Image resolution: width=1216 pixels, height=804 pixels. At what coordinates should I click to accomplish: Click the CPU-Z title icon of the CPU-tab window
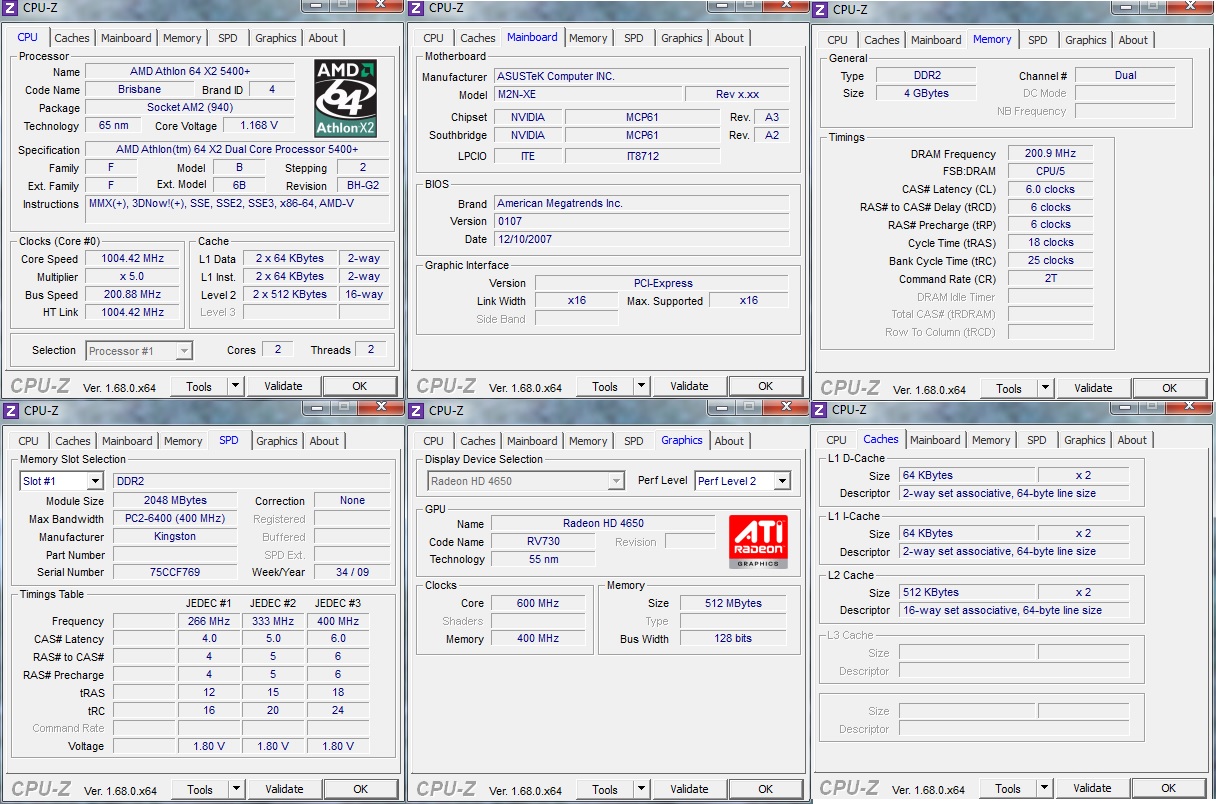[x=10, y=8]
